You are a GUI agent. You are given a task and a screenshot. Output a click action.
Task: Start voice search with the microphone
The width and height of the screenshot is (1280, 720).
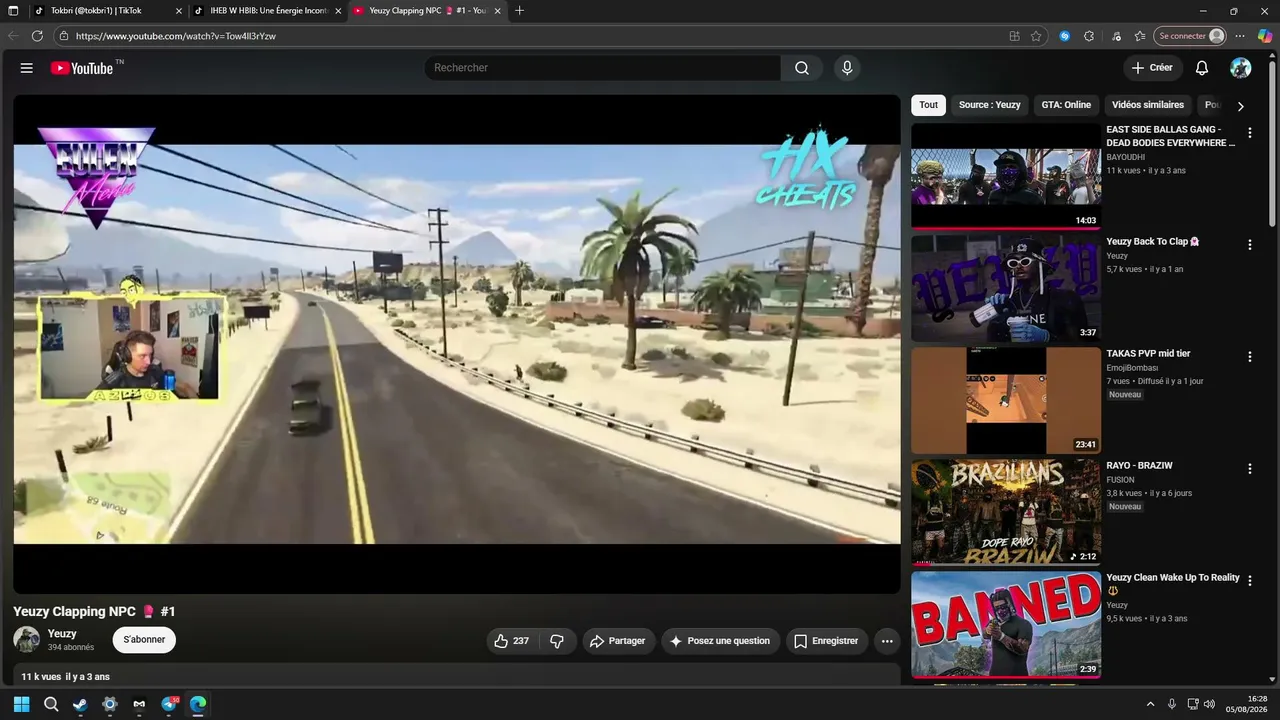pos(847,68)
